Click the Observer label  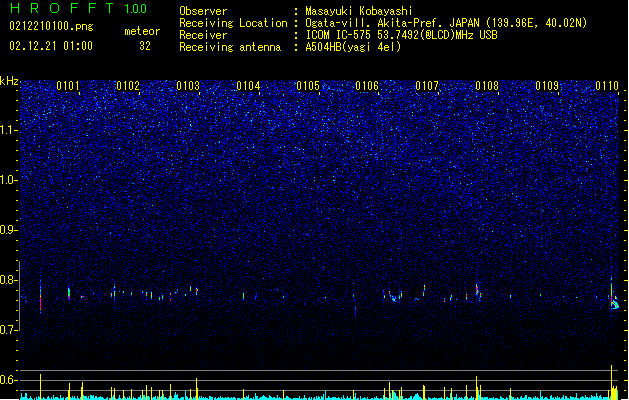(203, 11)
